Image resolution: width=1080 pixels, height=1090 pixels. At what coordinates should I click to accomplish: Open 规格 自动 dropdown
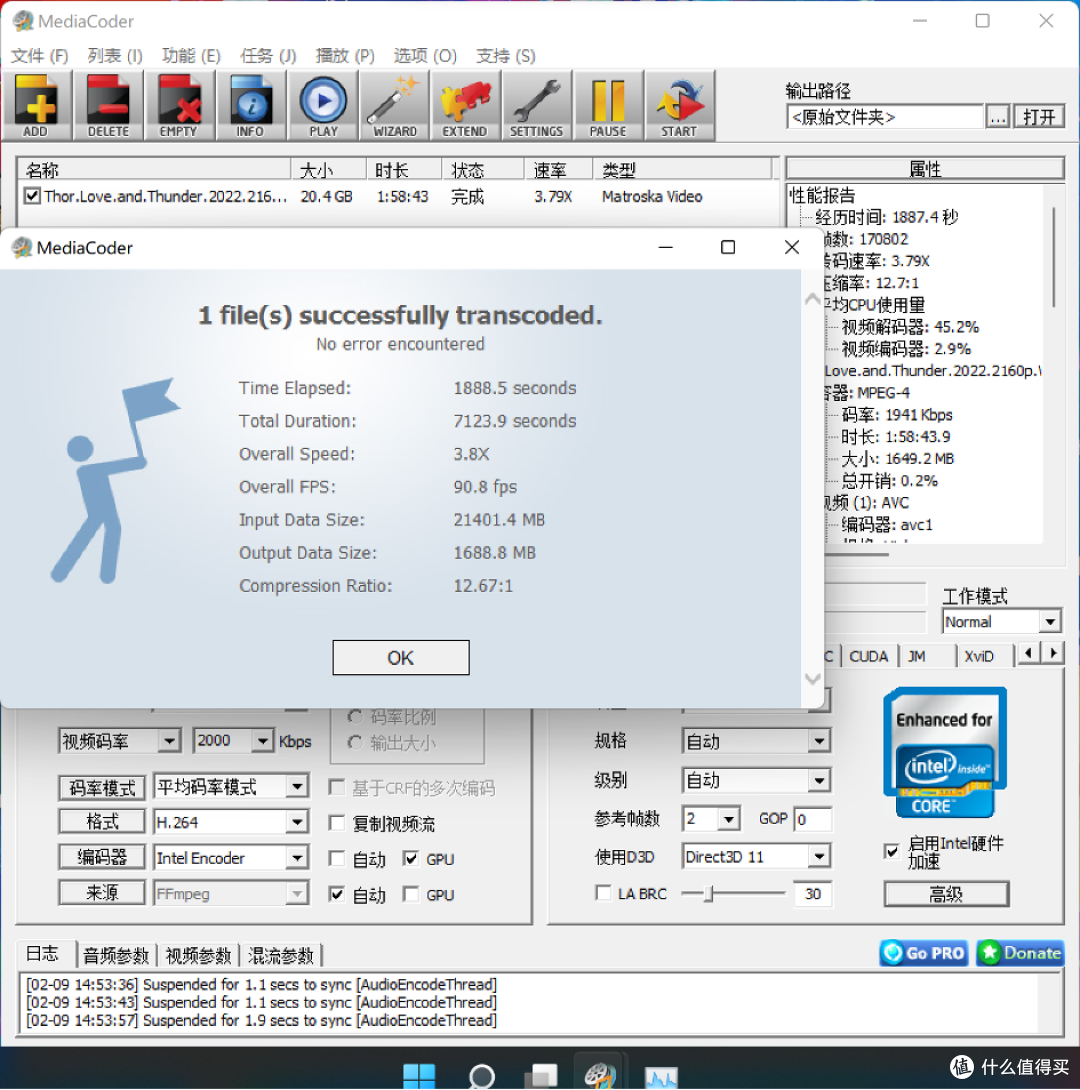[x=819, y=741]
